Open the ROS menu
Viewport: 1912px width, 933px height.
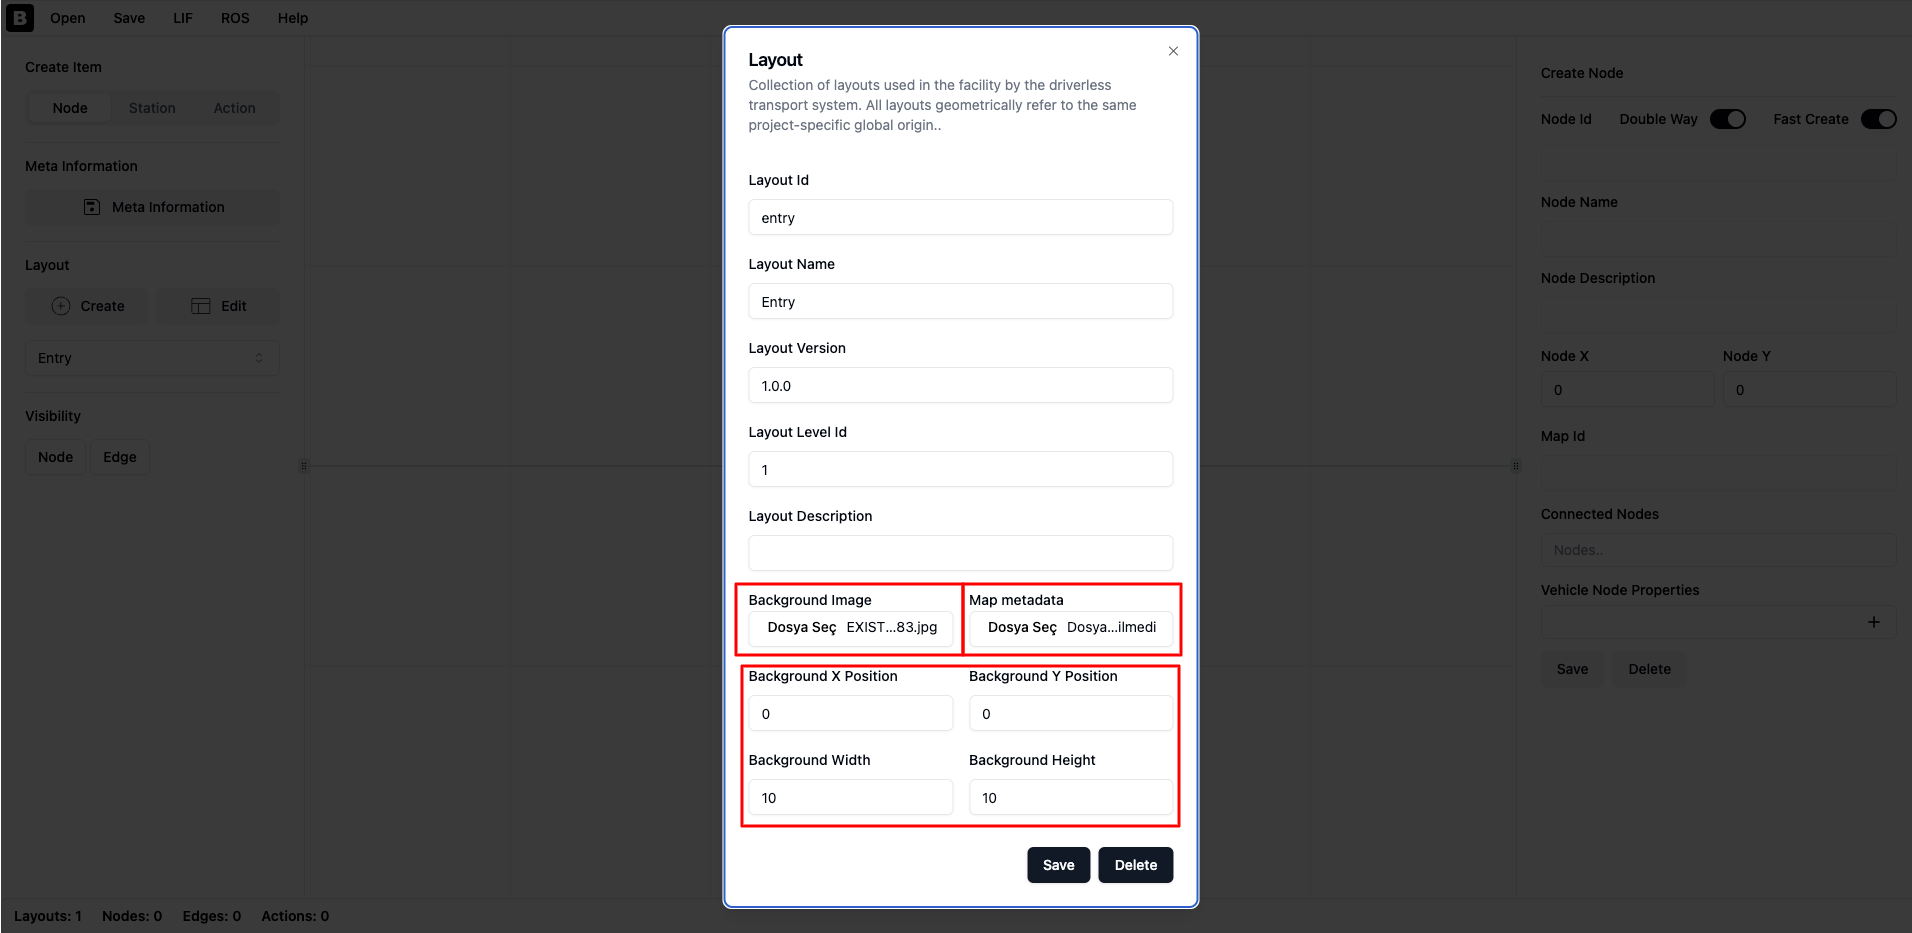click(x=236, y=18)
